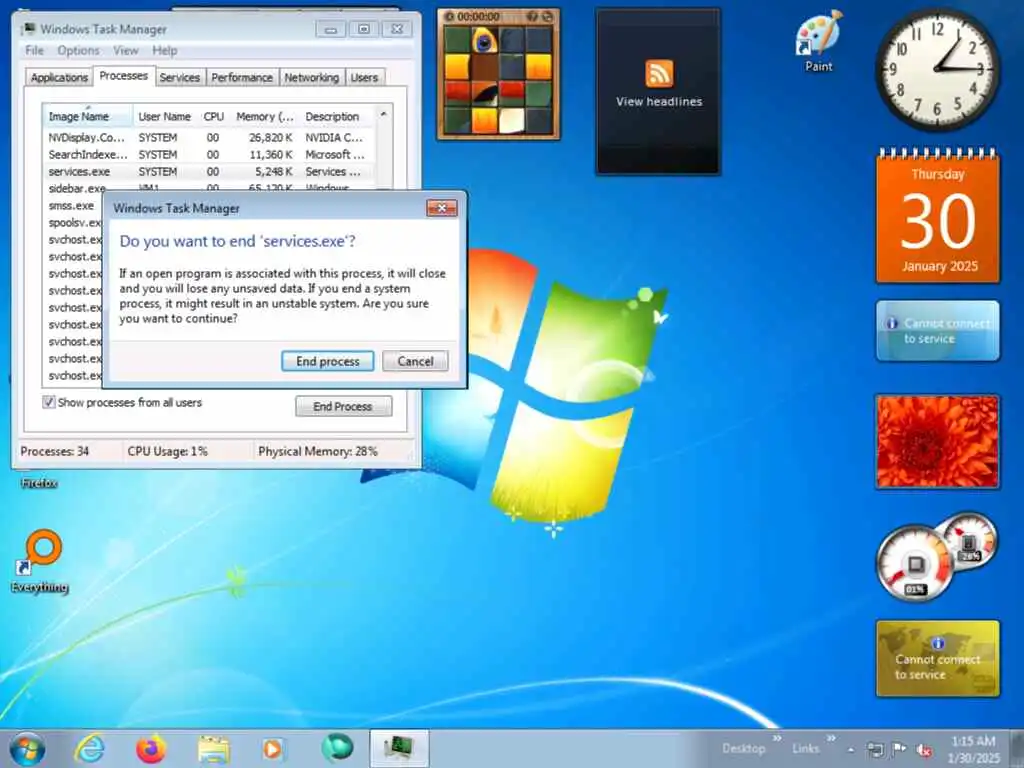Launch Internet Explorer from the taskbar
This screenshot has height=768, width=1024.
click(89, 748)
